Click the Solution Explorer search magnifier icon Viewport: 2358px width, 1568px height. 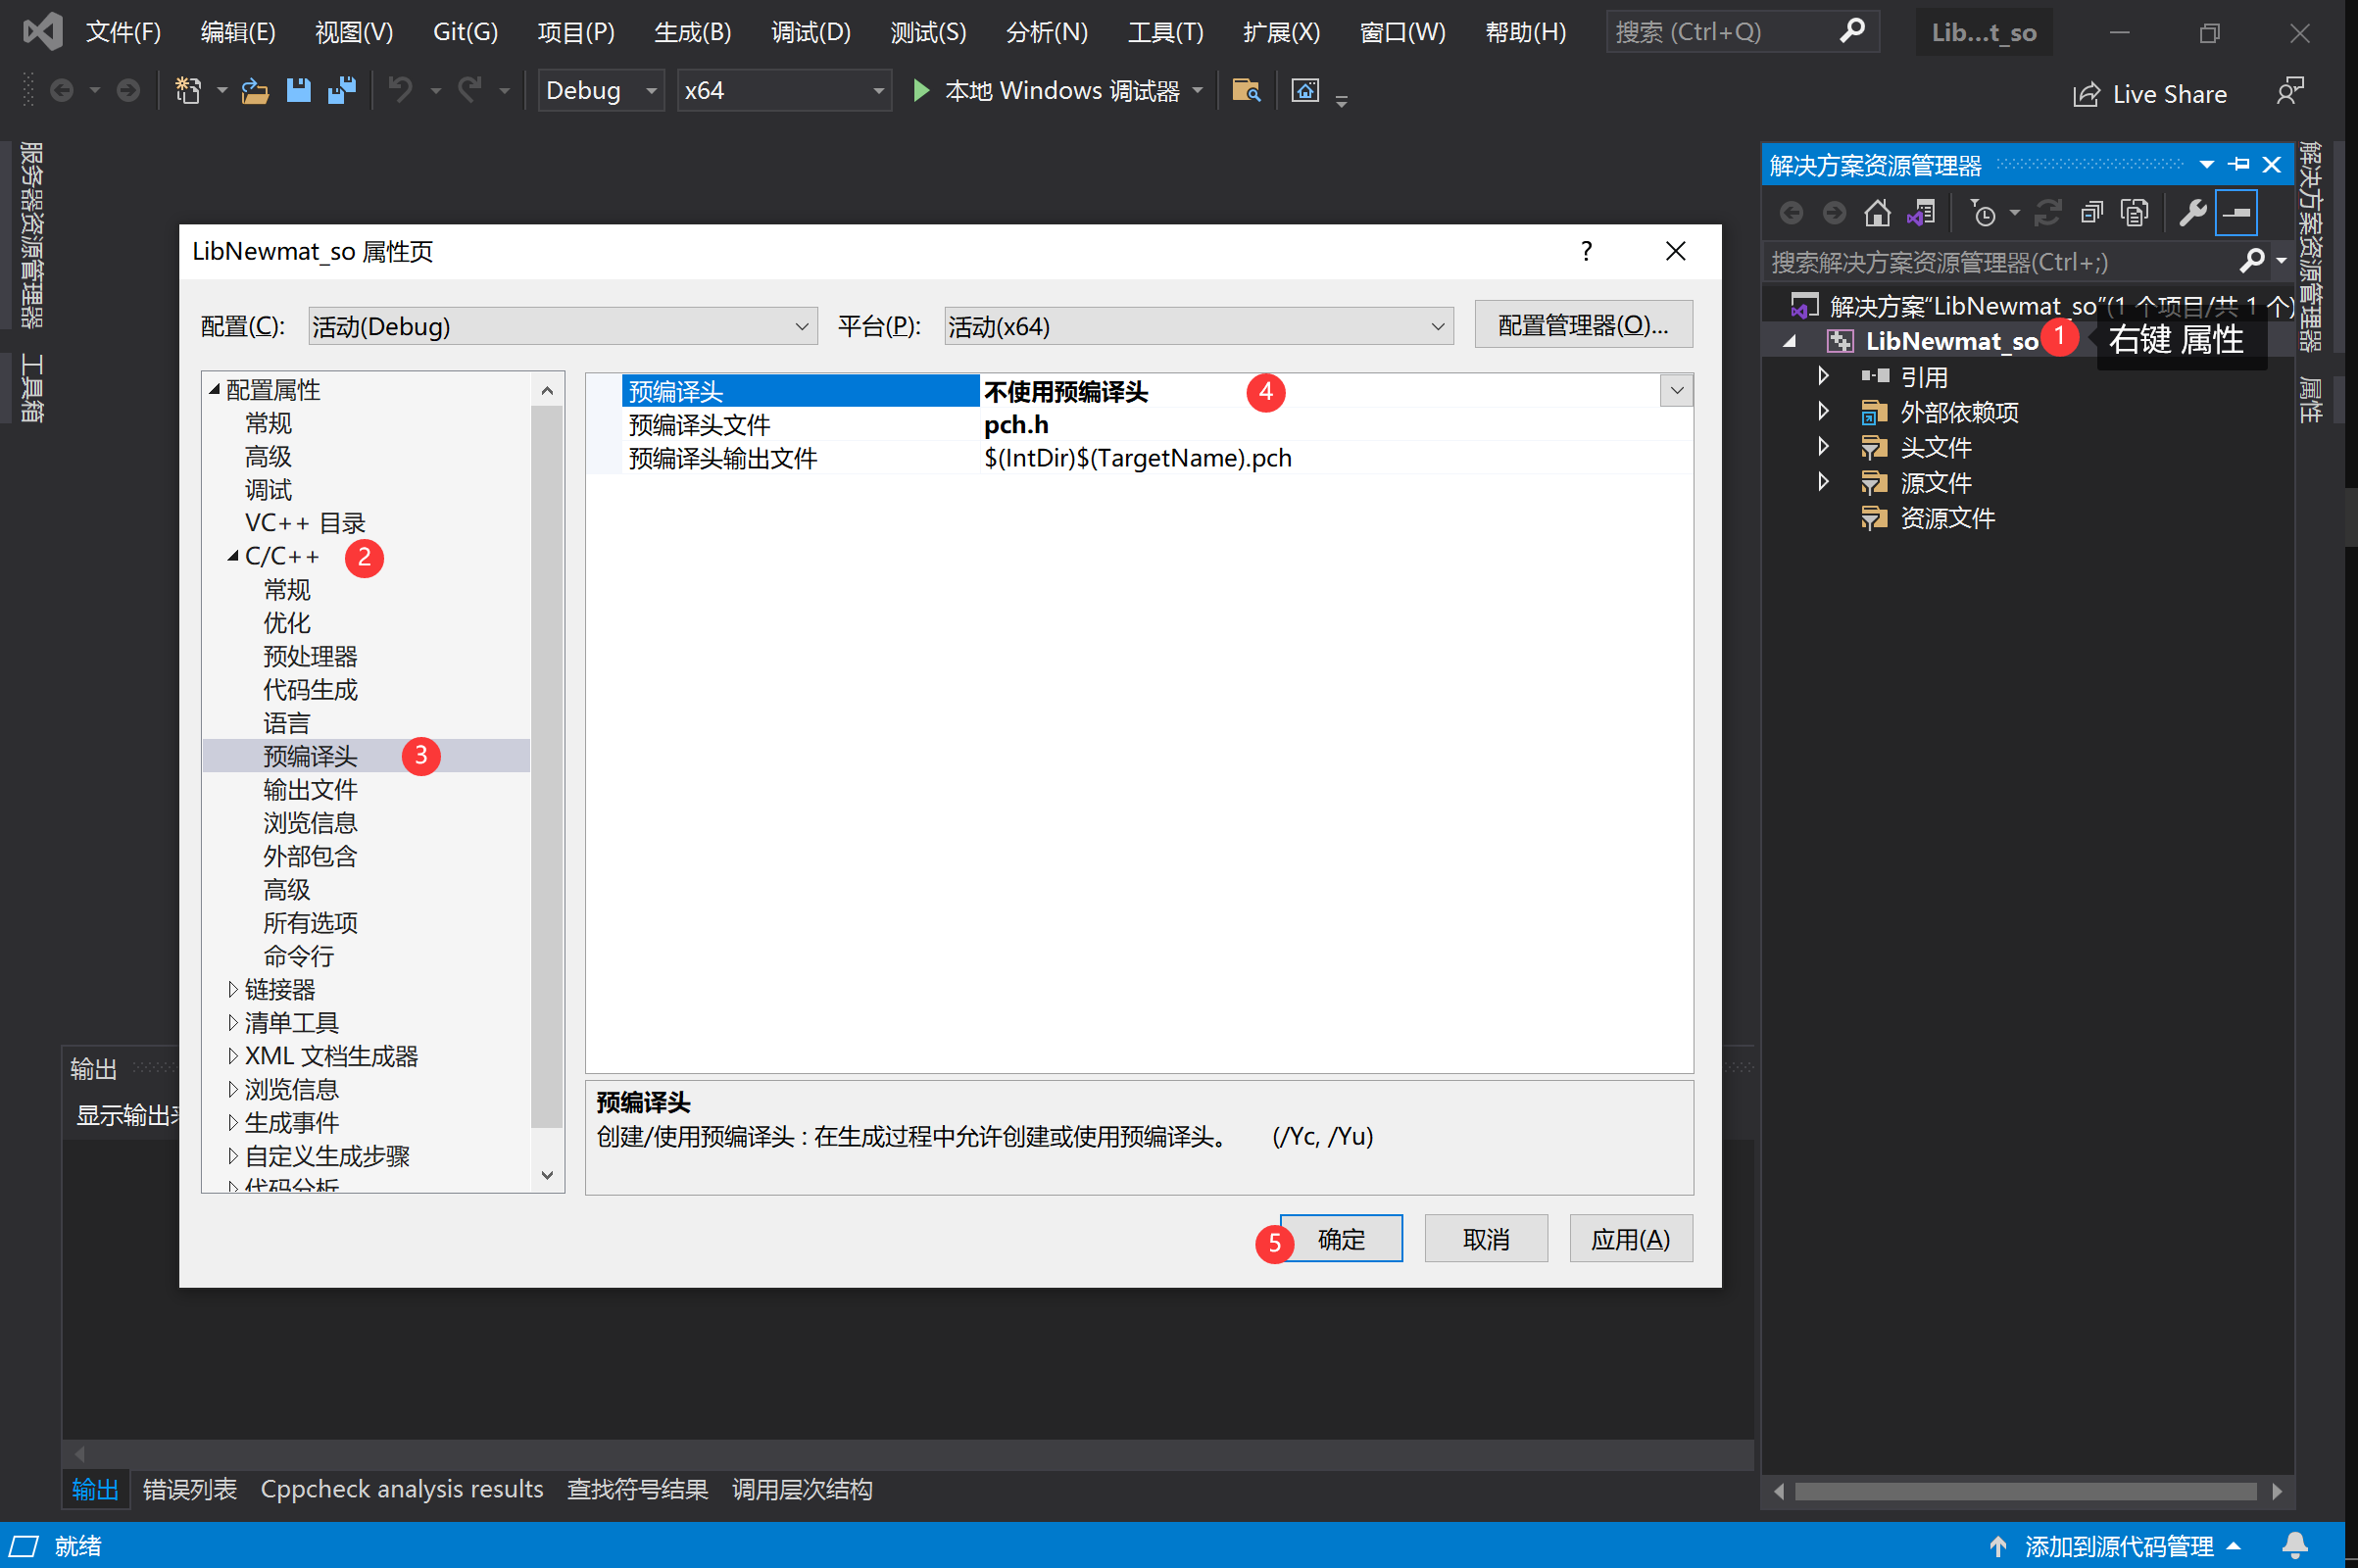coord(2252,261)
